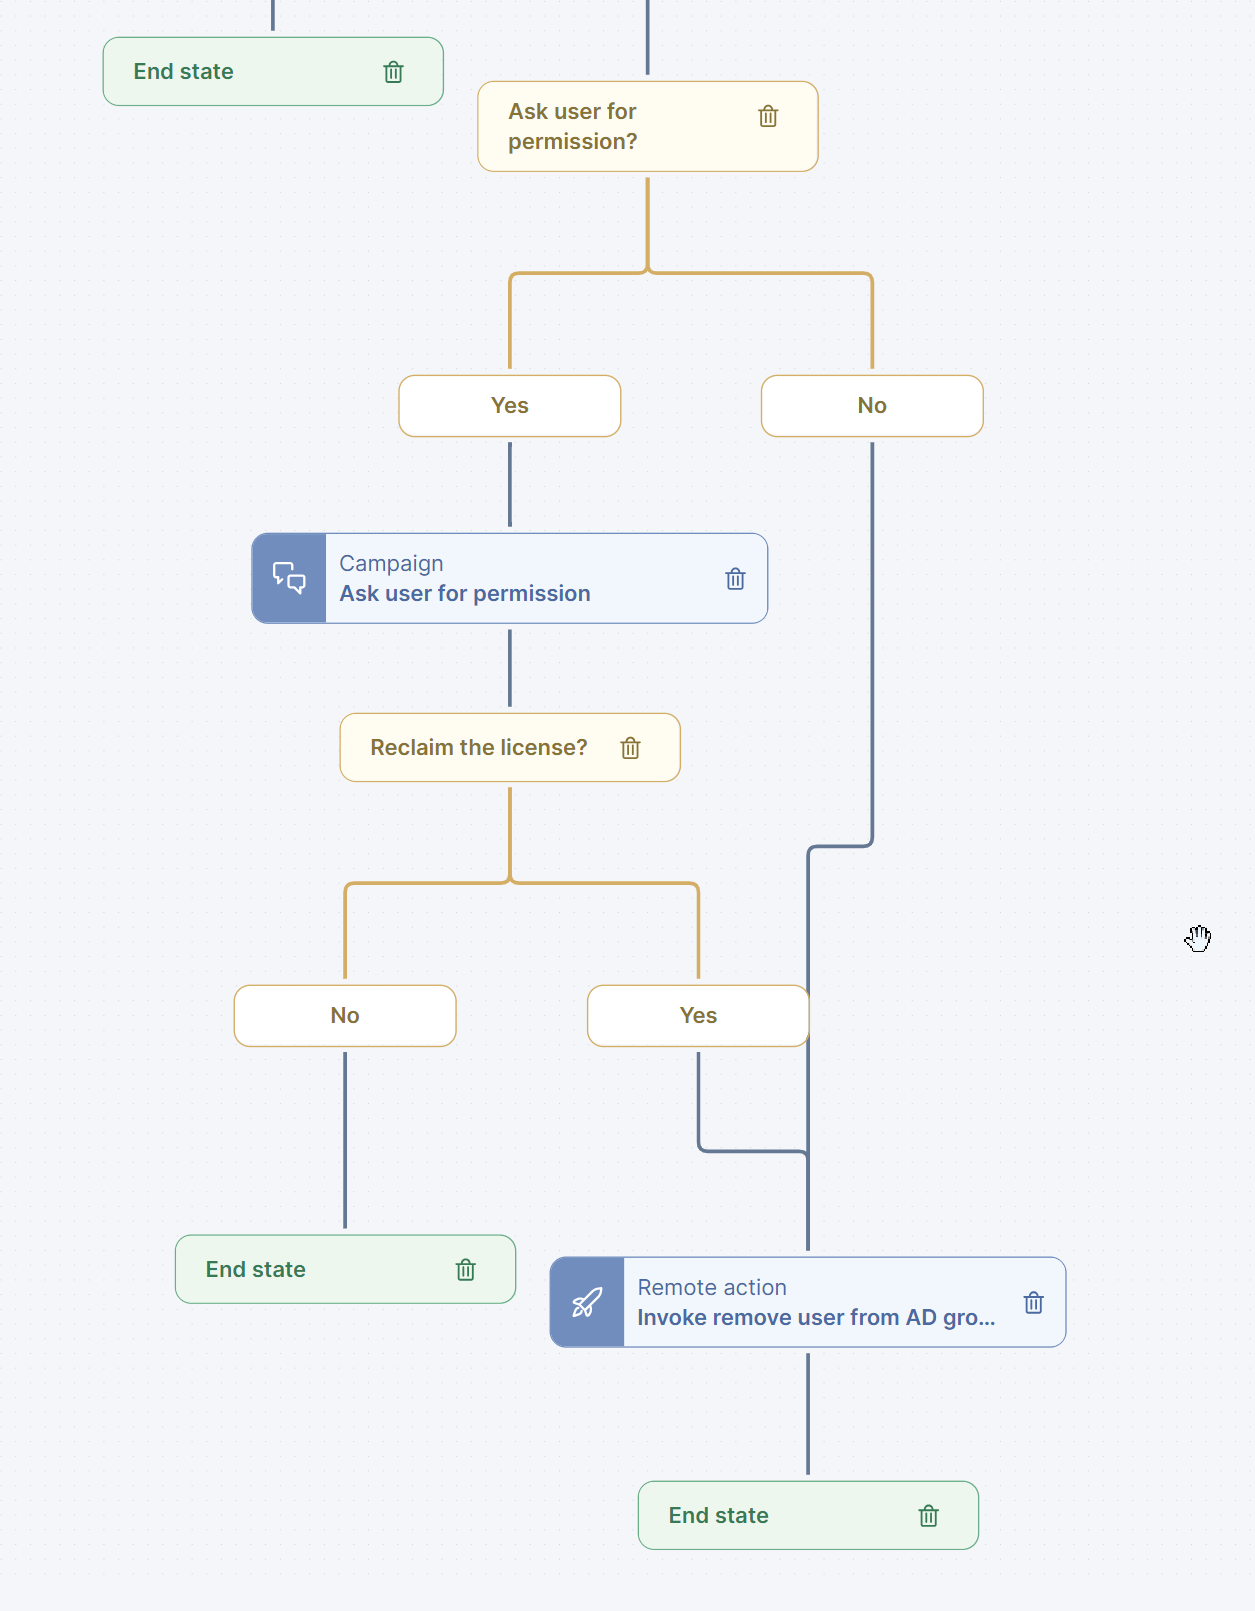1255x1611 pixels.
Task: Delete the top-left End state node
Action: (x=394, y=72)
